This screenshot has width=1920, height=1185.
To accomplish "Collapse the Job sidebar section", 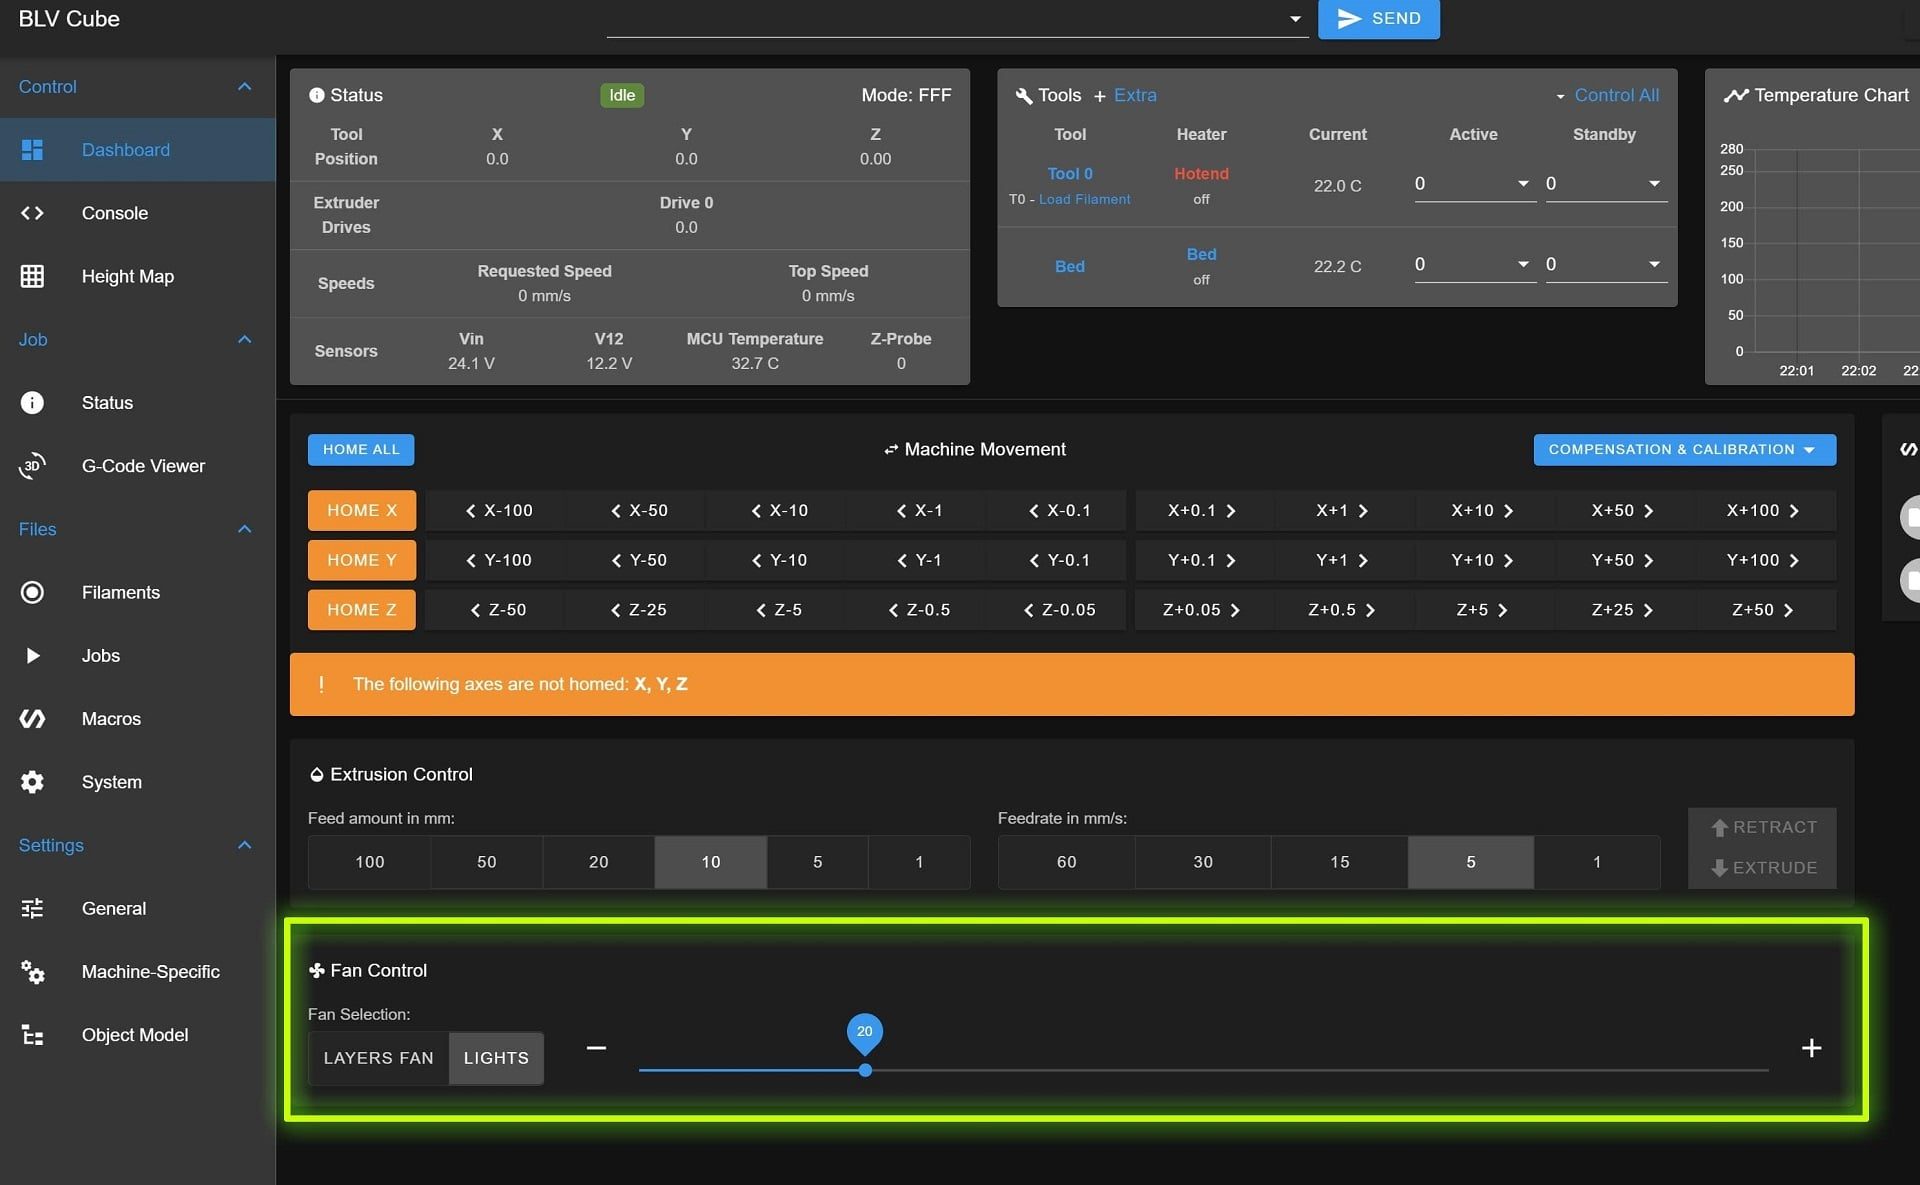I will tap(244, 340).
